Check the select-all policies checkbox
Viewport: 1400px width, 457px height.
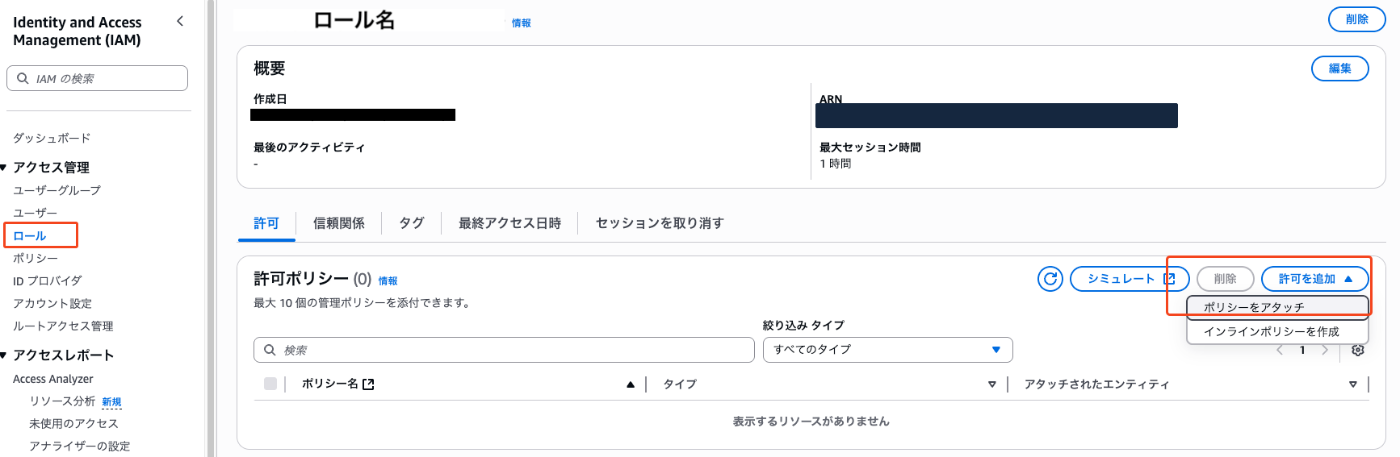(271, 384)
